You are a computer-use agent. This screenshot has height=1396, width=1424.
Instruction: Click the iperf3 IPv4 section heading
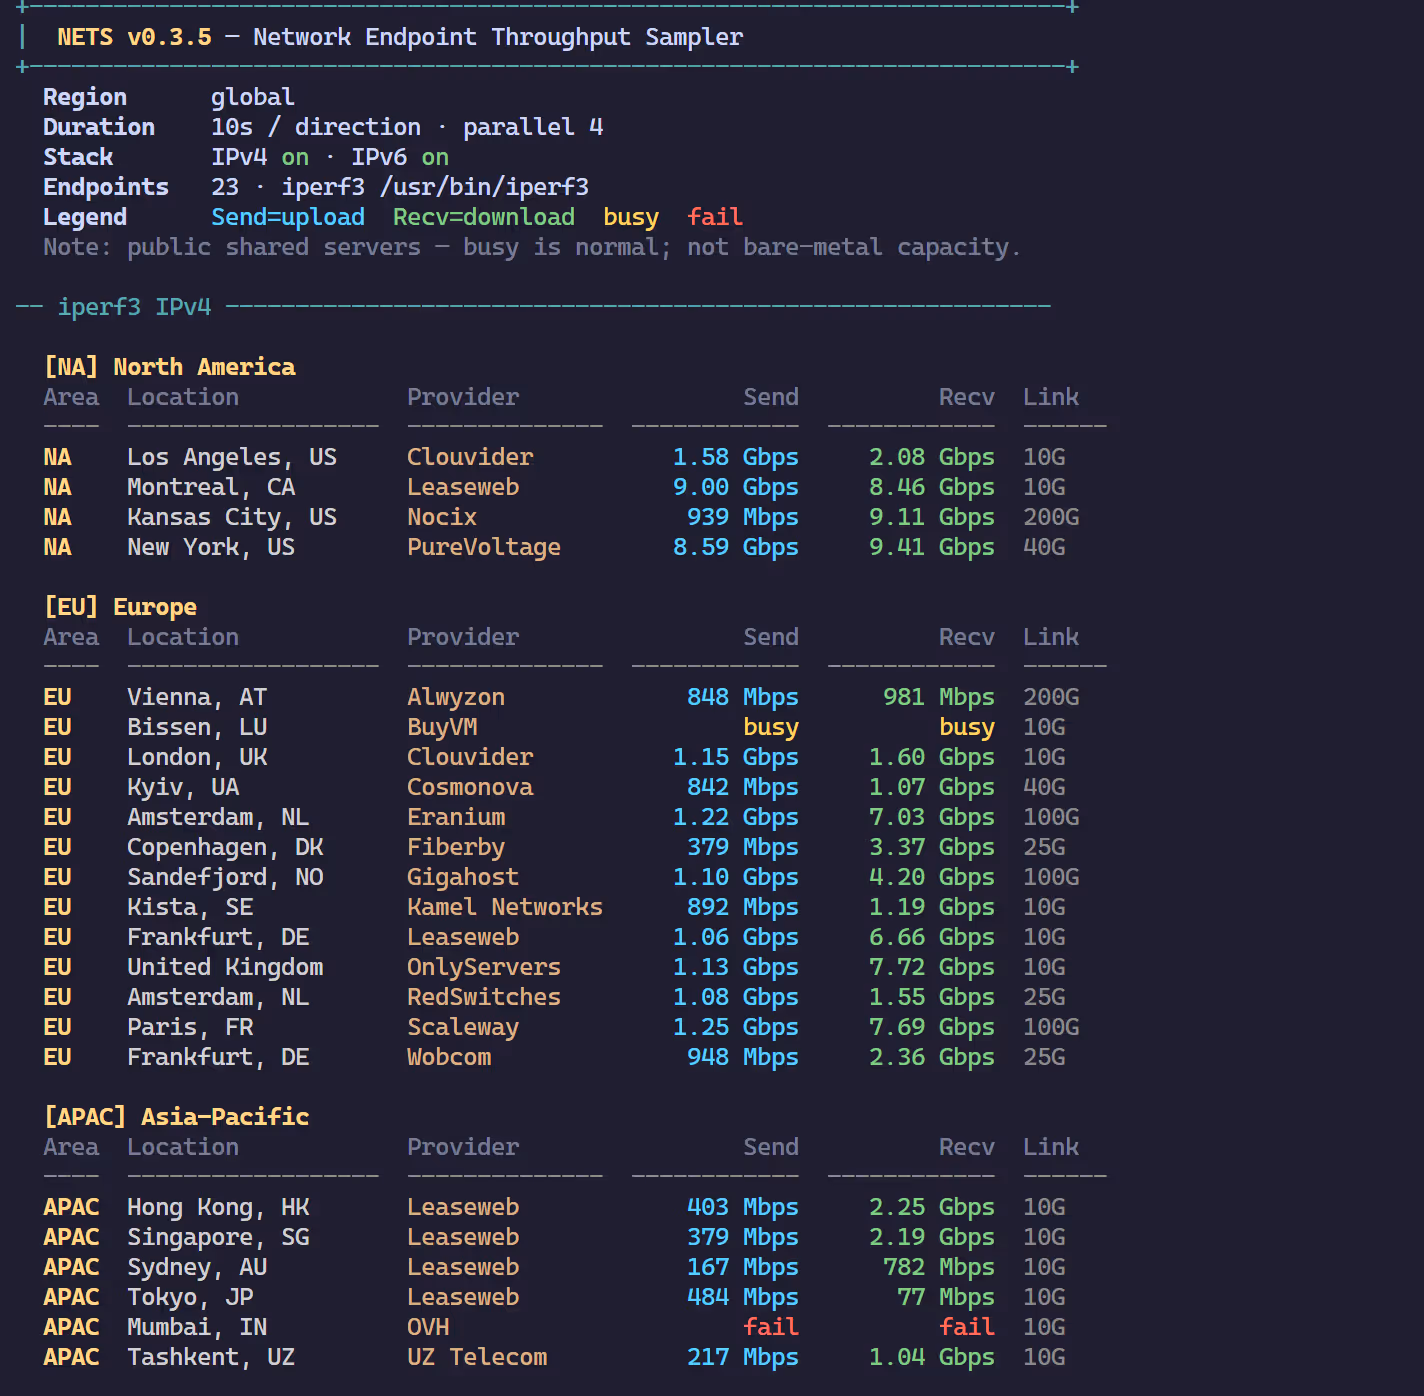[134, 307]
